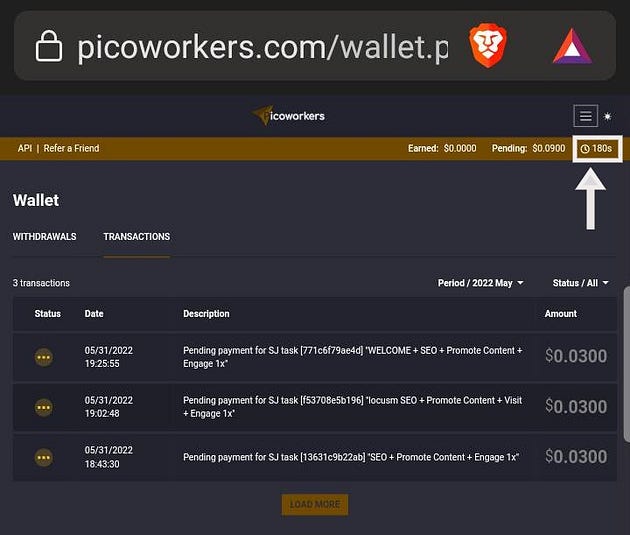Click the date 05/31/2022 19:25:55
Screen dimensions: 630x535
click(x=108, y=357)
